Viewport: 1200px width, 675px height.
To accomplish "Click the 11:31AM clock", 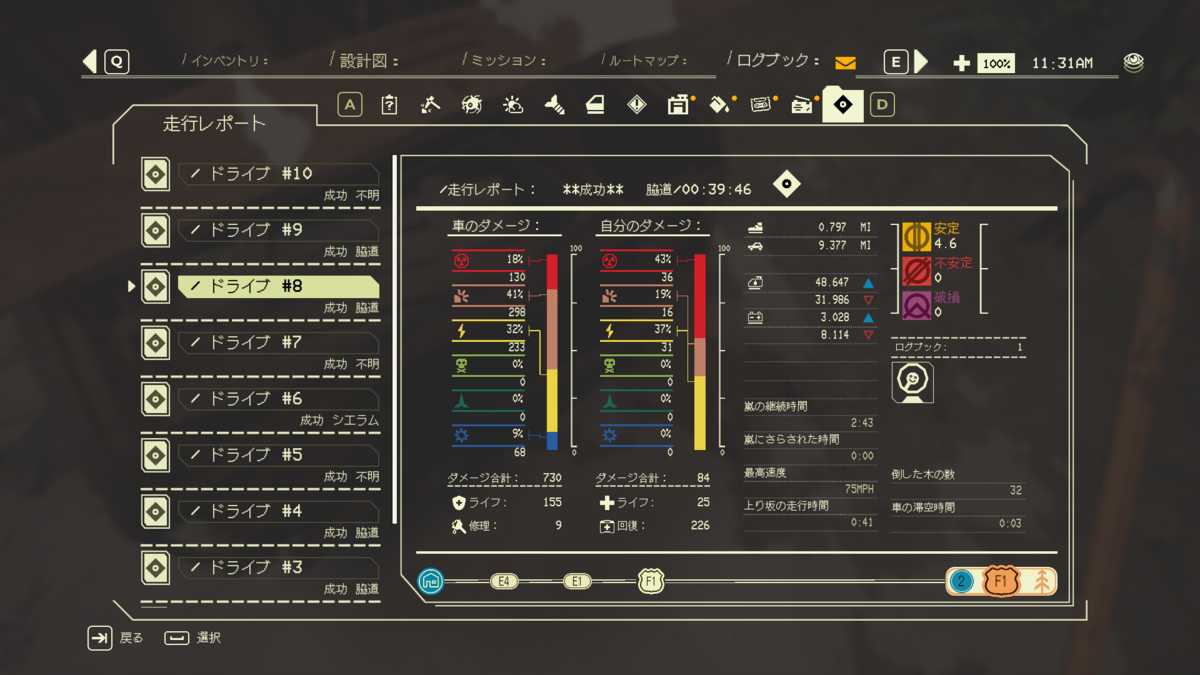I will pyautogui.click(x=1062, y=63).
